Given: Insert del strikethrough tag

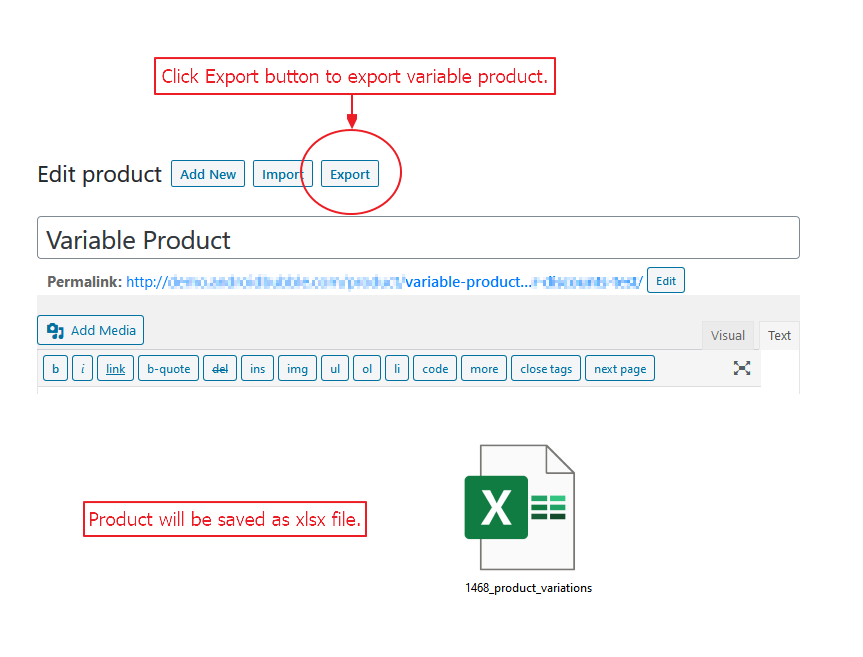Looking at the screenshot, I should 220,369.
